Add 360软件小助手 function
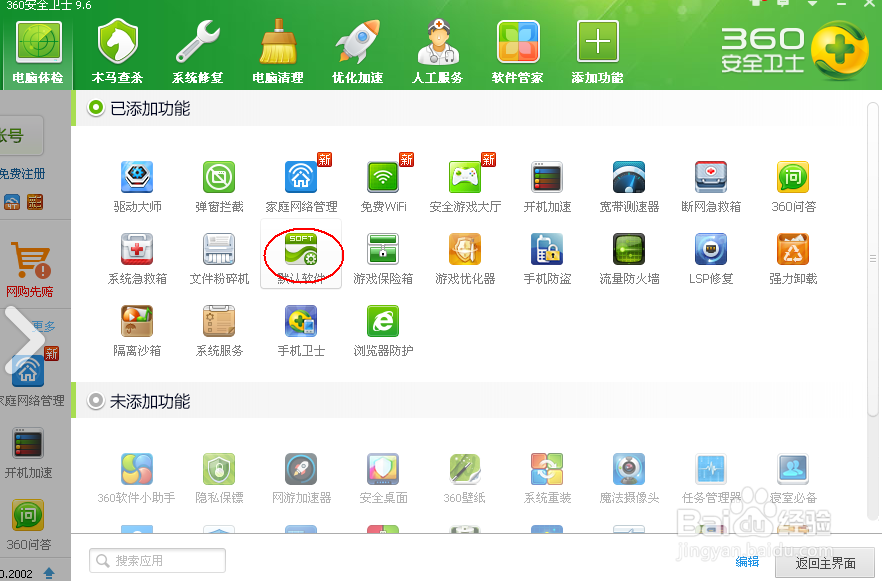Viewport: 882px width, 581px height. point(137,478)
